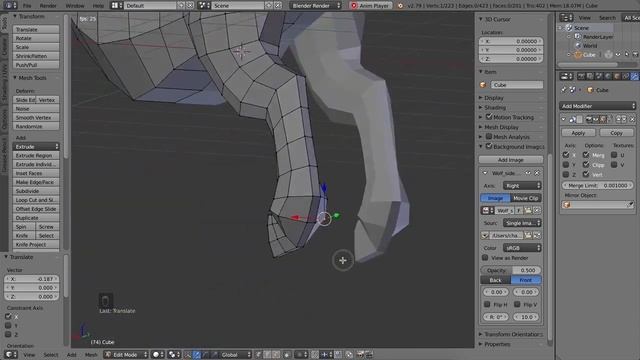Adjust the Opacity slider

(x=511, y=270)
